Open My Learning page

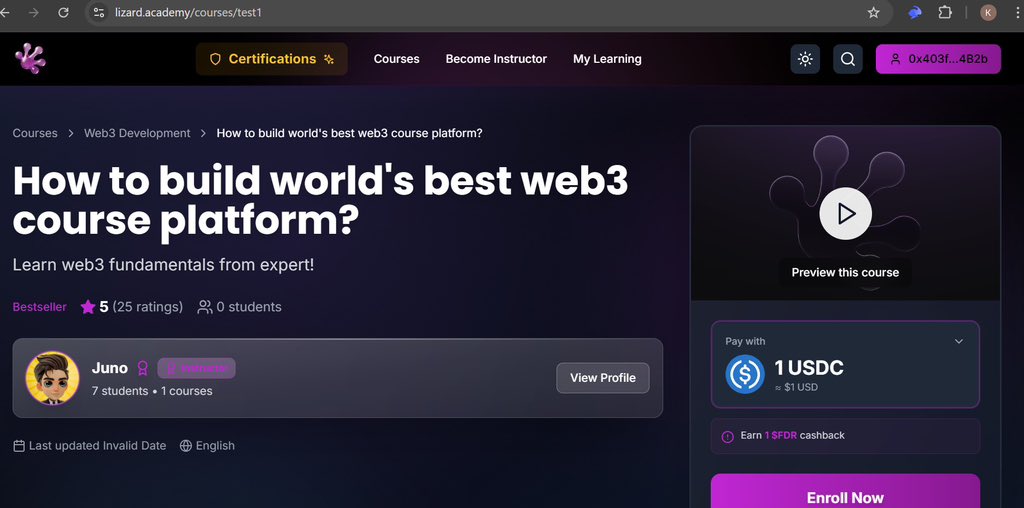point(607,59)
